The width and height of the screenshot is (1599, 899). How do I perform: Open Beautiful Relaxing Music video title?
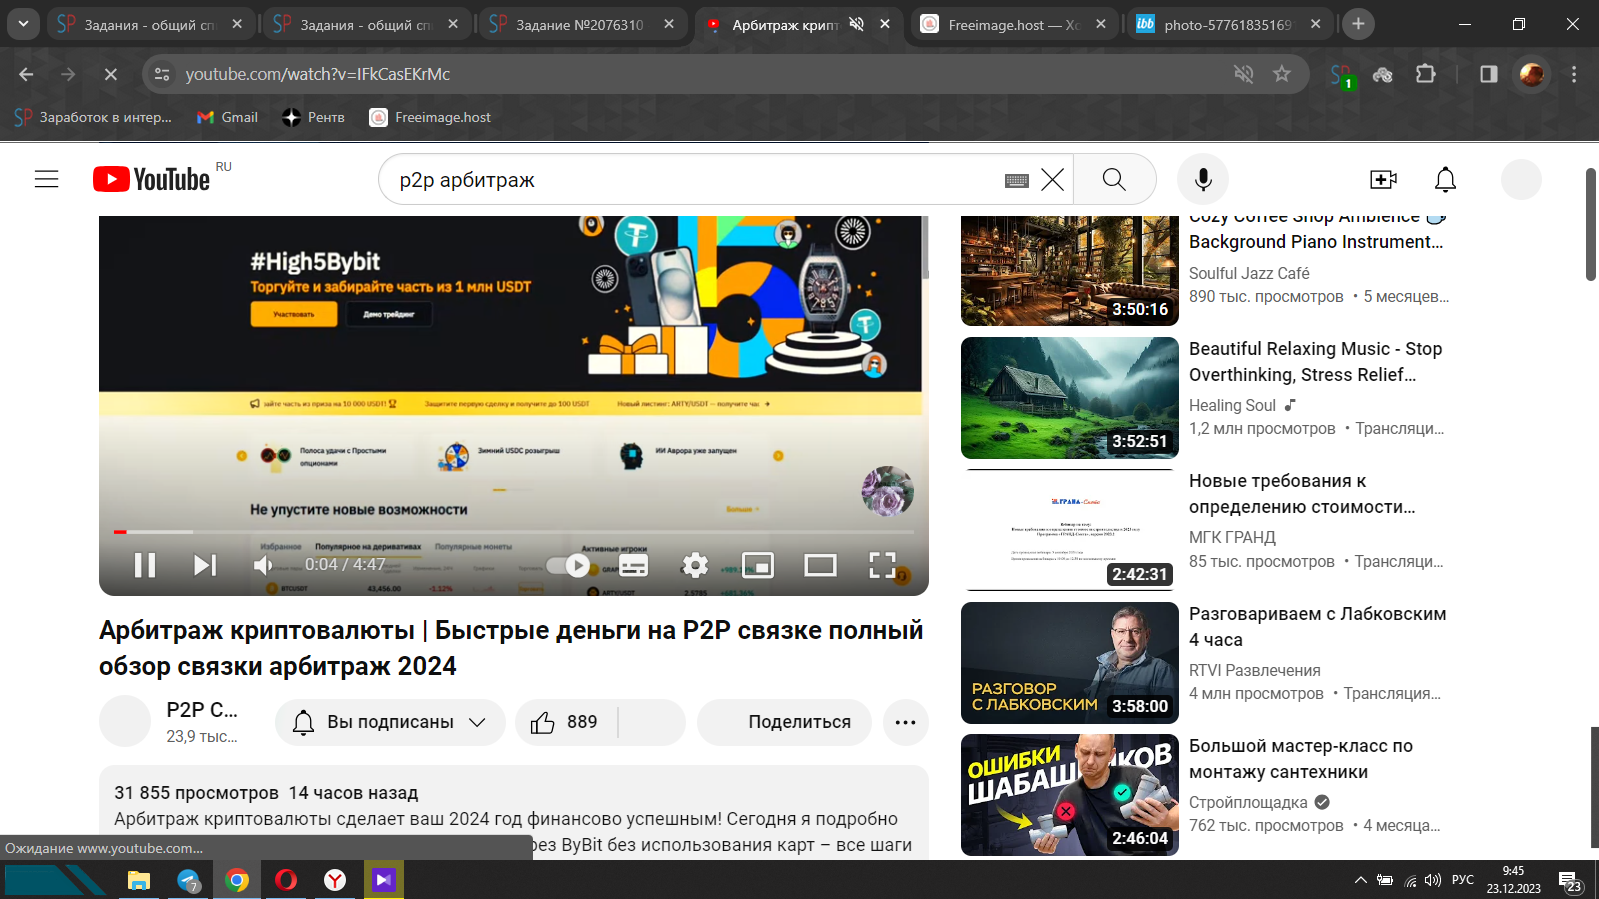pyautogui.click(x=1315, y=362)
